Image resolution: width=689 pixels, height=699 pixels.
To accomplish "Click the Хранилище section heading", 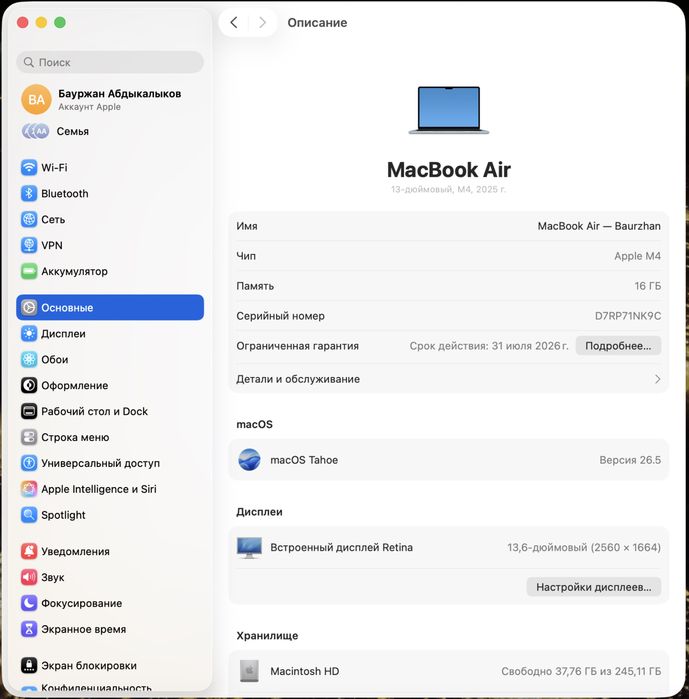I will (x=267, y=636).
